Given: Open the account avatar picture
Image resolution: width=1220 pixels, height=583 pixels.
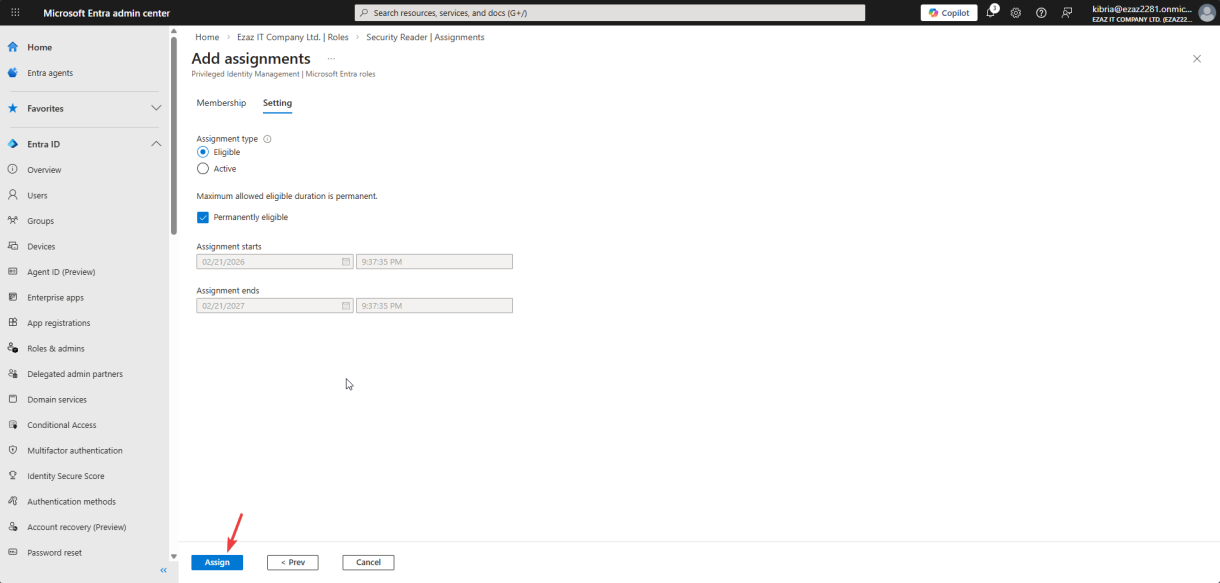Looking at the screenshot, I should (1206, 13).
